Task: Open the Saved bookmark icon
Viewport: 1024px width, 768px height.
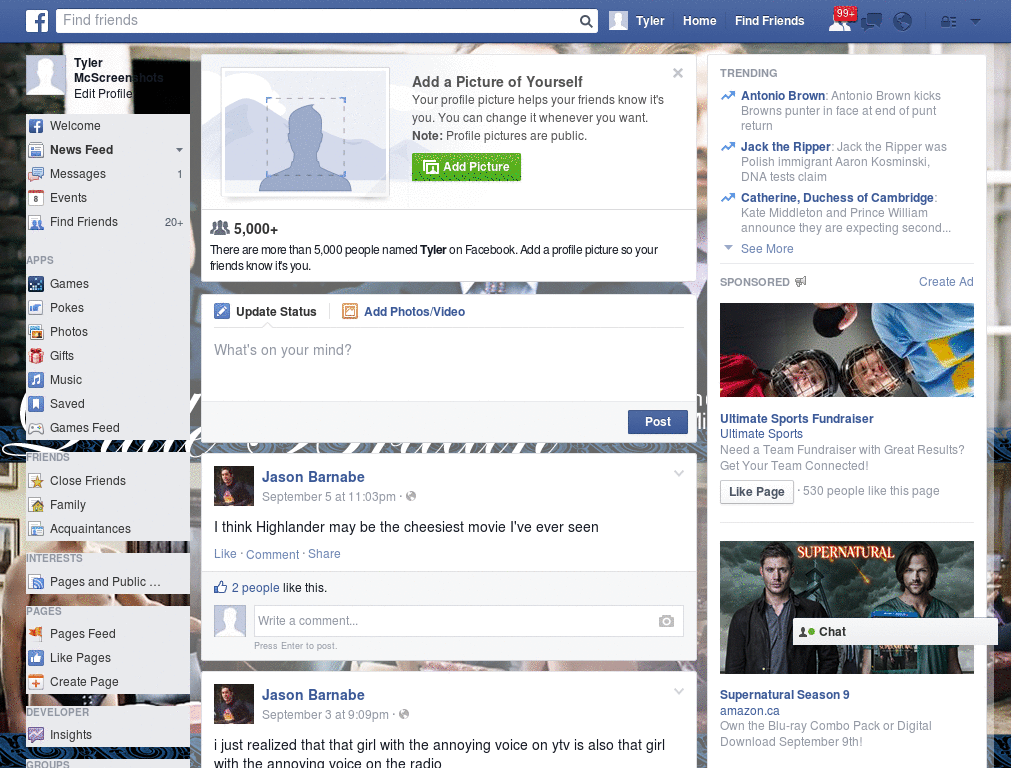Action: tap(36, 404)
